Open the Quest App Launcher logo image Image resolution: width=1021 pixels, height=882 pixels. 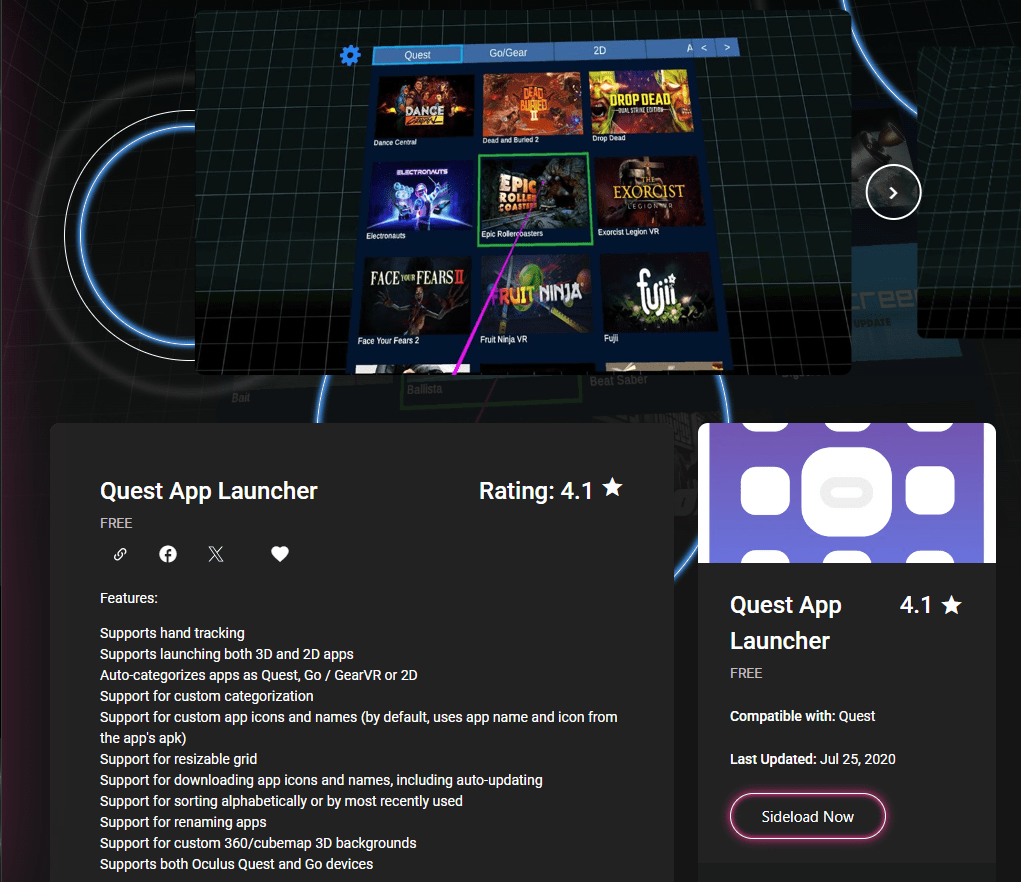846,493
